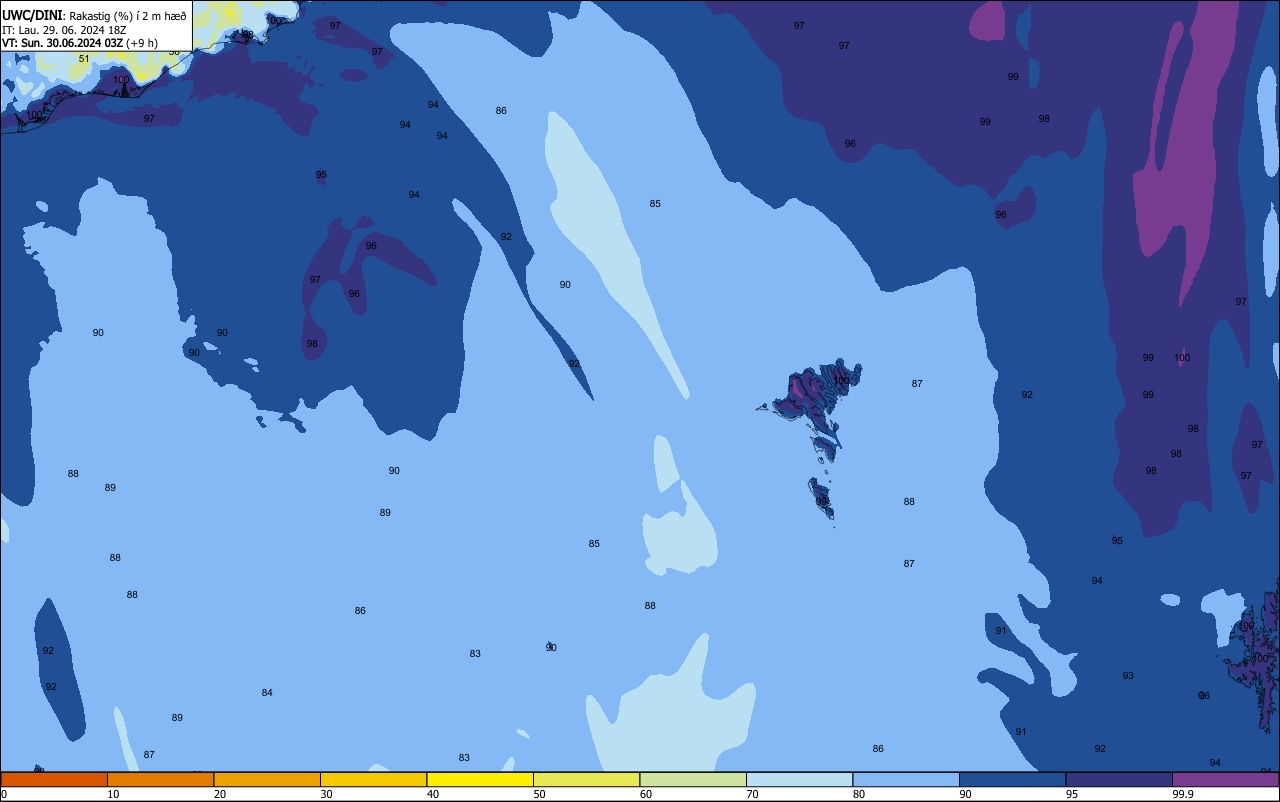Select the 'IT: Lau. 29. 06. 2024 18Z' line
The height and width of the screenshot is (802, 1280).
click(x=64, y=30)
